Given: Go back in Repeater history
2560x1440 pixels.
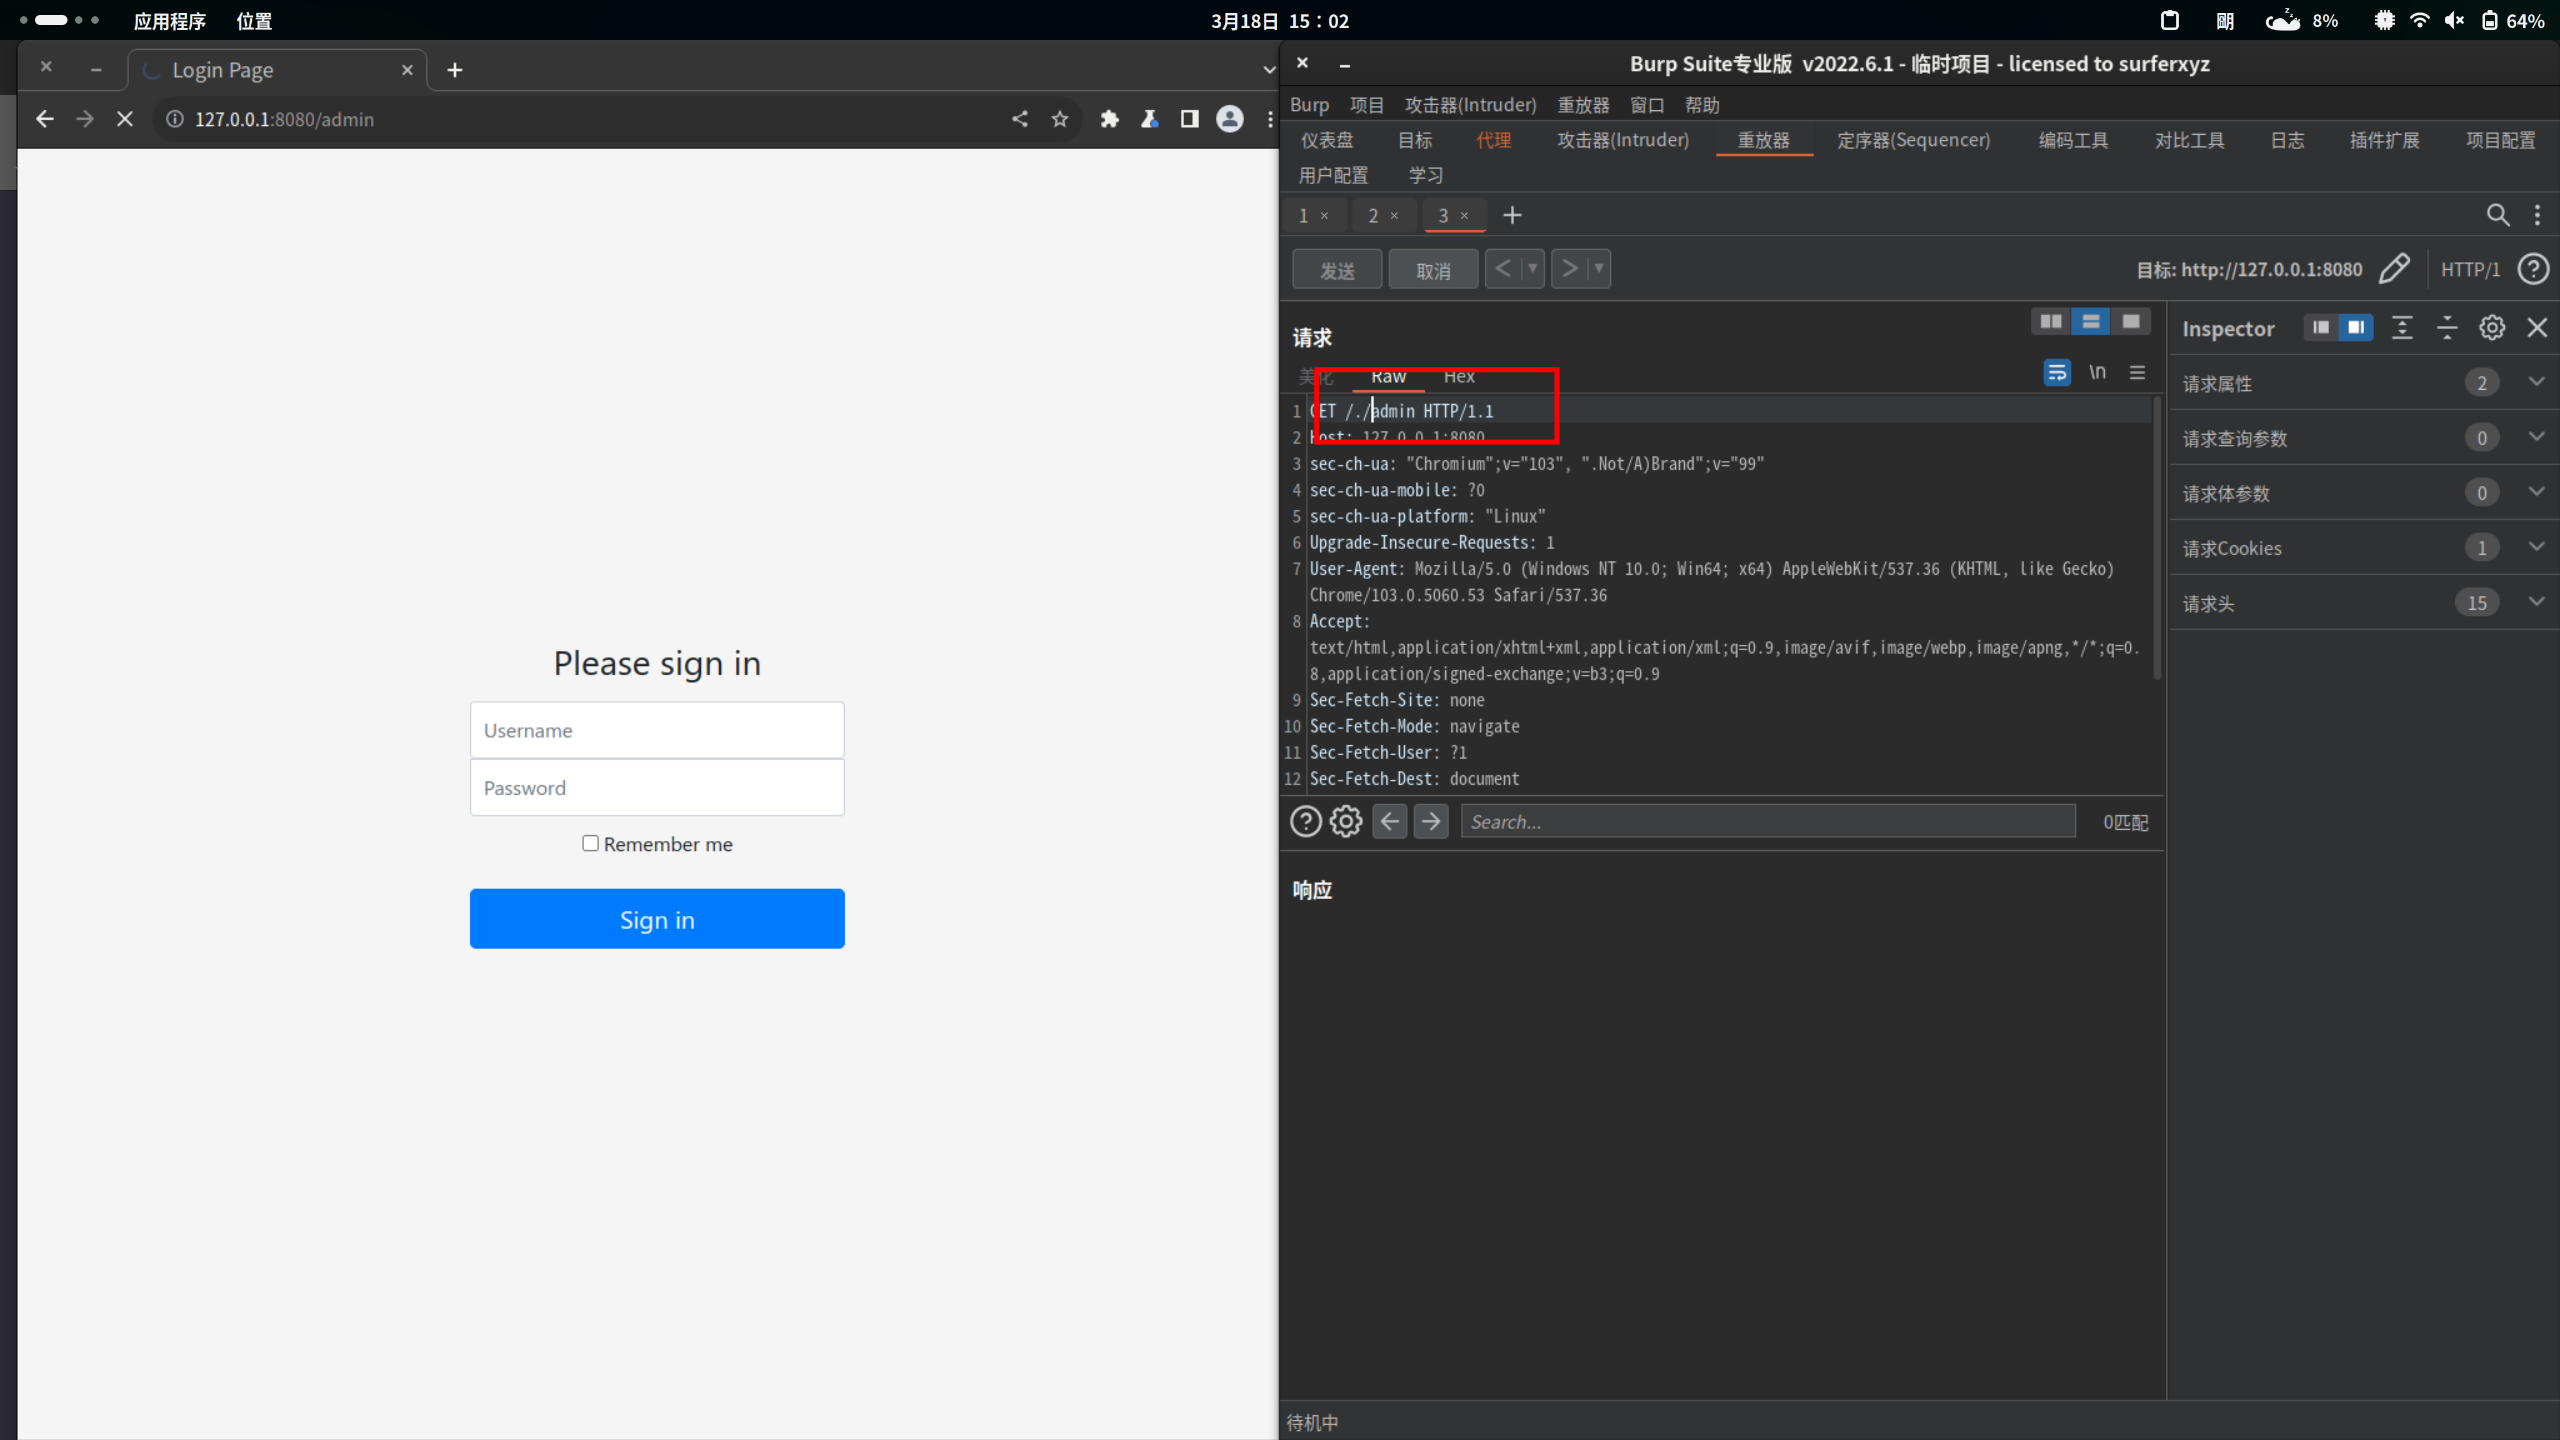Looking at the screenshot, I should tap(1502, 269).
